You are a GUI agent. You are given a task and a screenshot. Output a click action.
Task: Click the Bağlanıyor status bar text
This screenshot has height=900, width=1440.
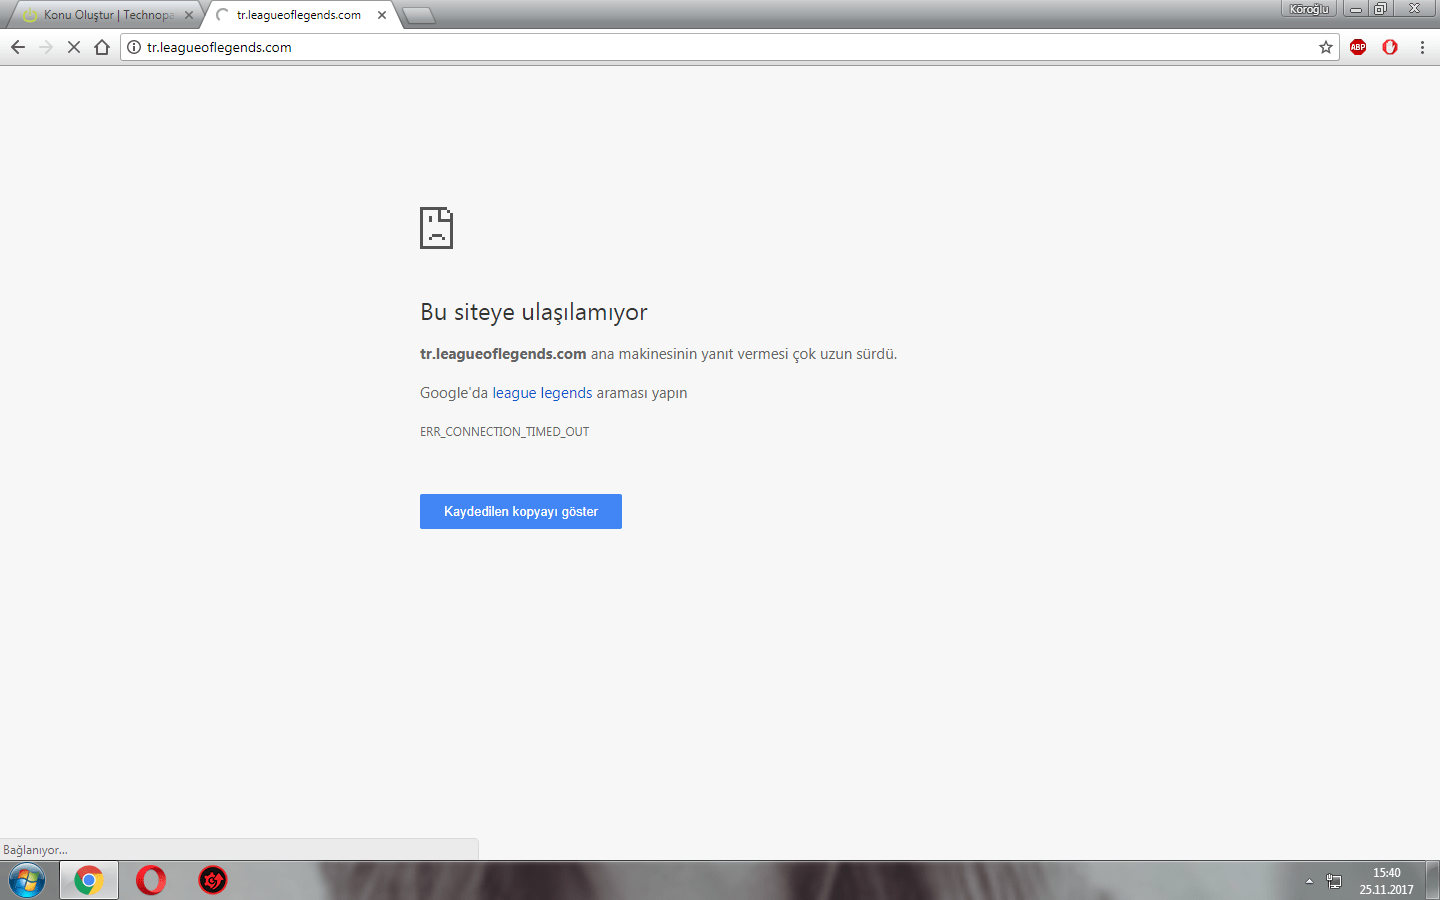[35, 850]
